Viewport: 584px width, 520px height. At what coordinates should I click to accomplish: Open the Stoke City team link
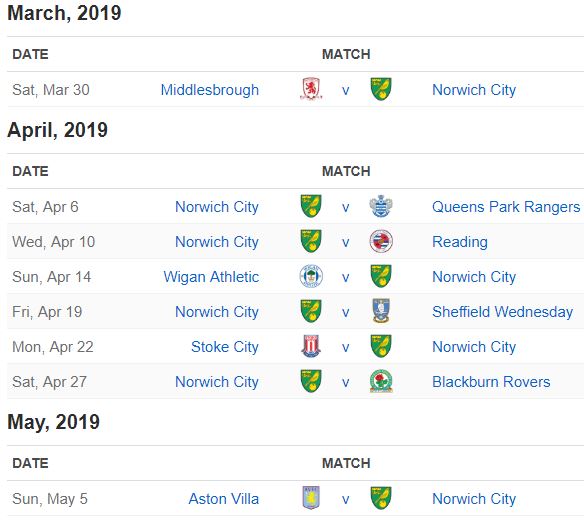click(x=225, y=347)
